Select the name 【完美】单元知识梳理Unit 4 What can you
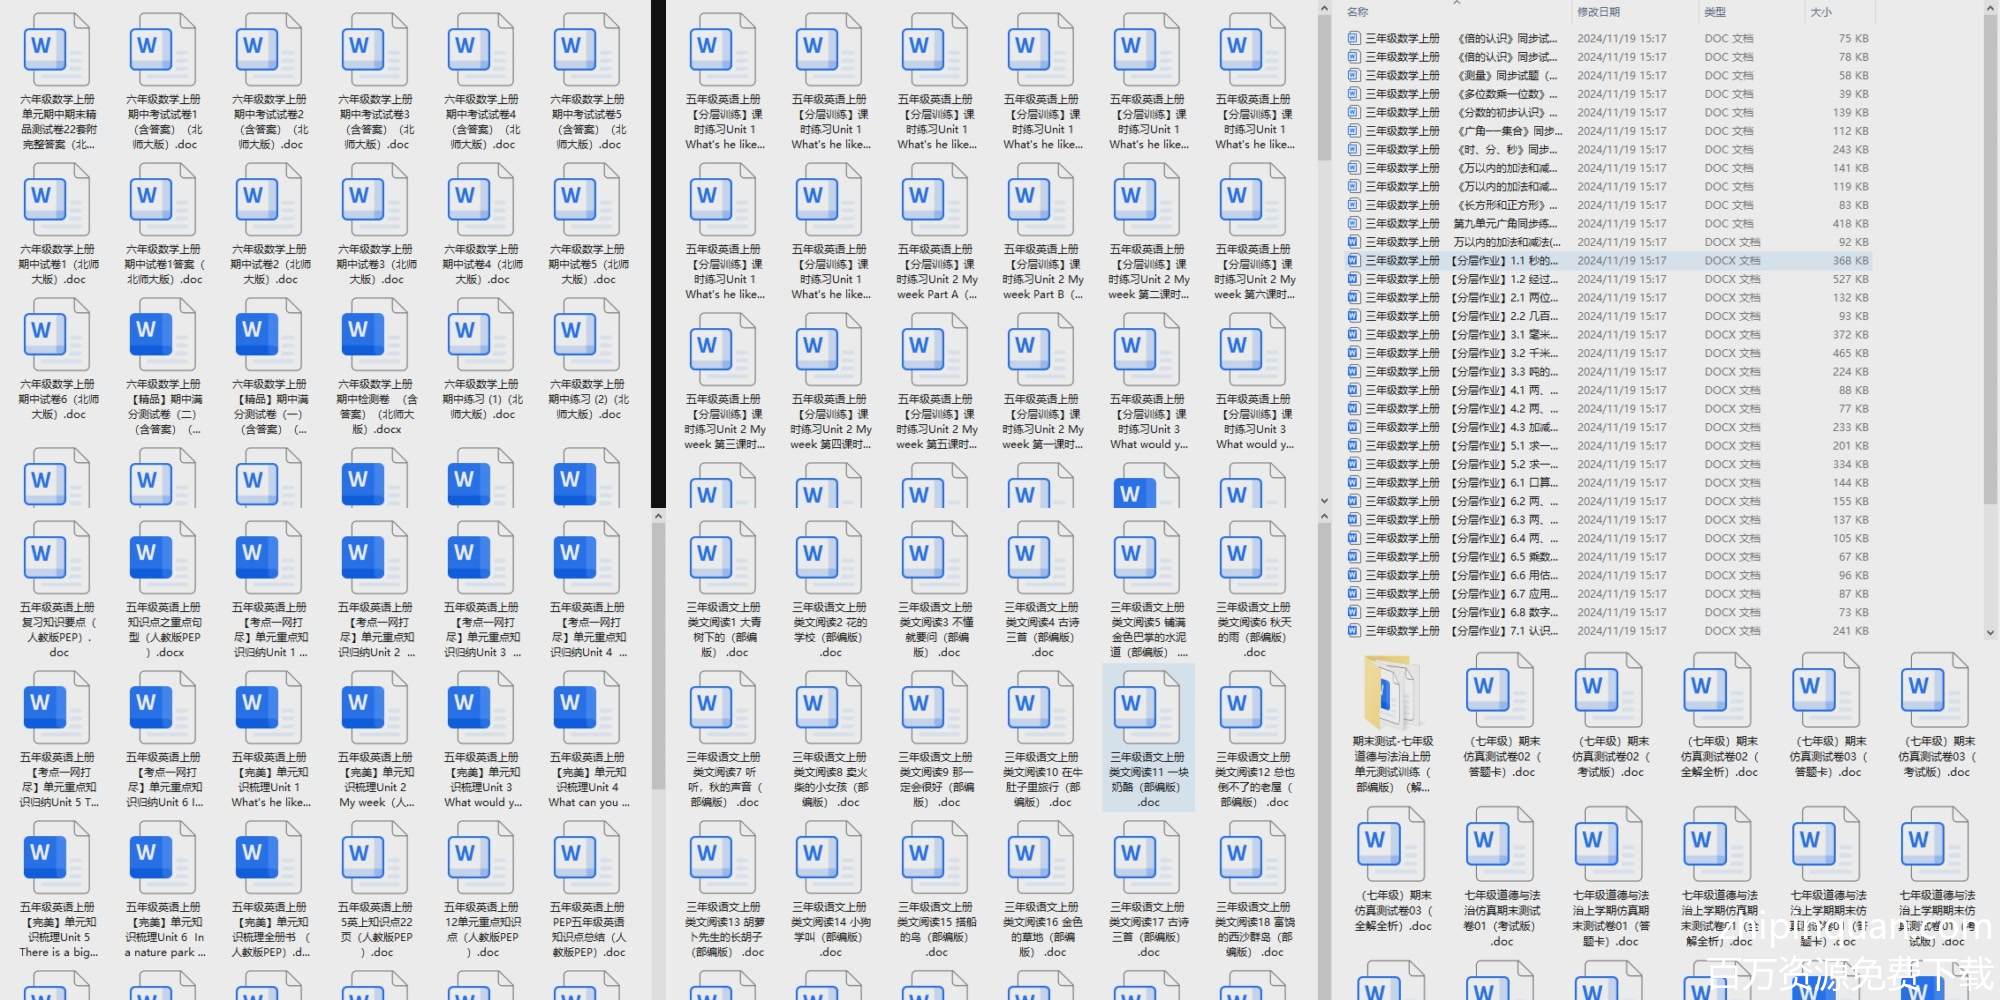 (587, 779)
